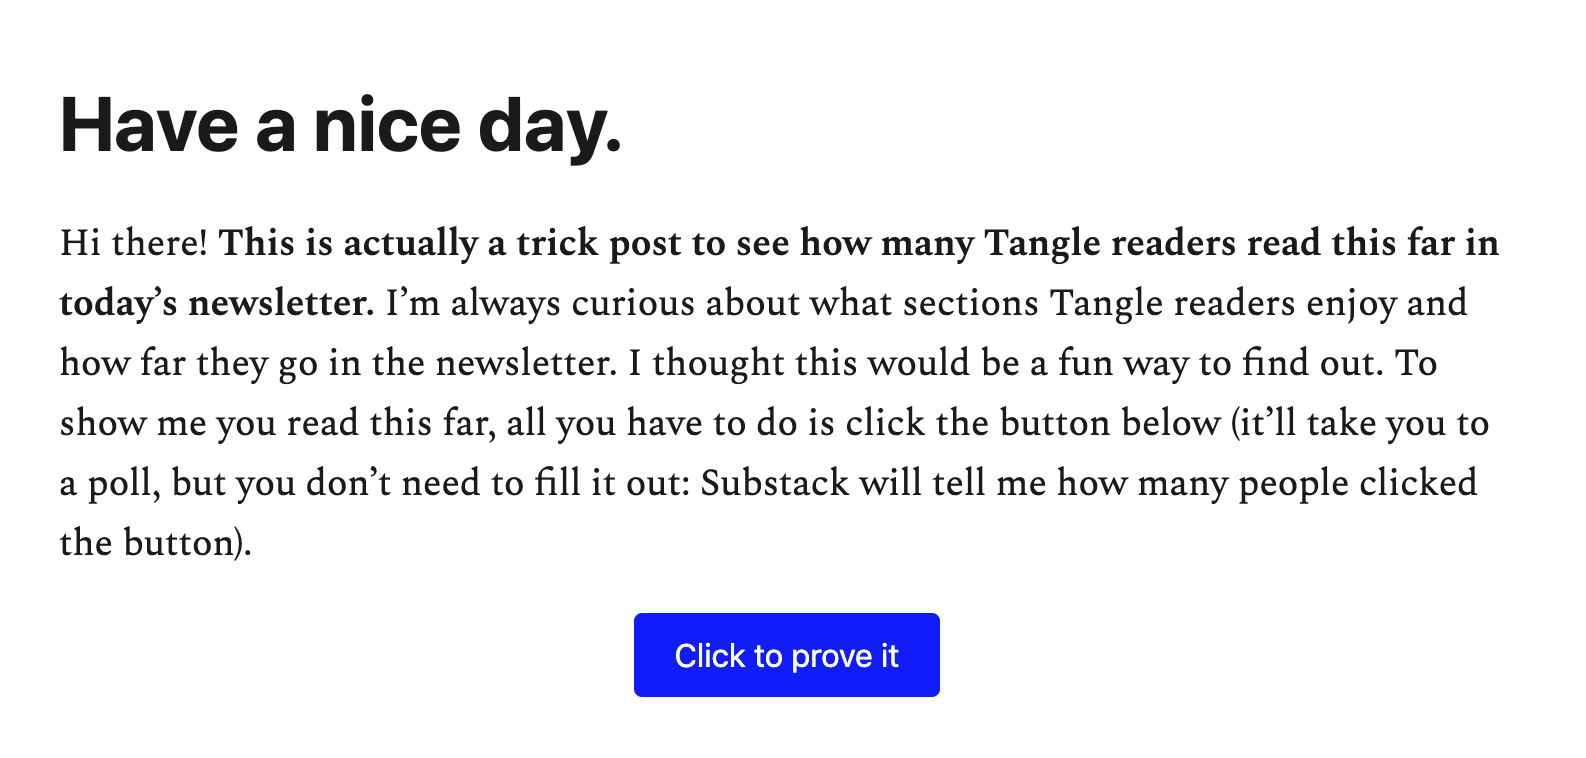Screen dimensions: 1586x758
Task: Click the "Have a nice day." heading
Action: point(341,127)
